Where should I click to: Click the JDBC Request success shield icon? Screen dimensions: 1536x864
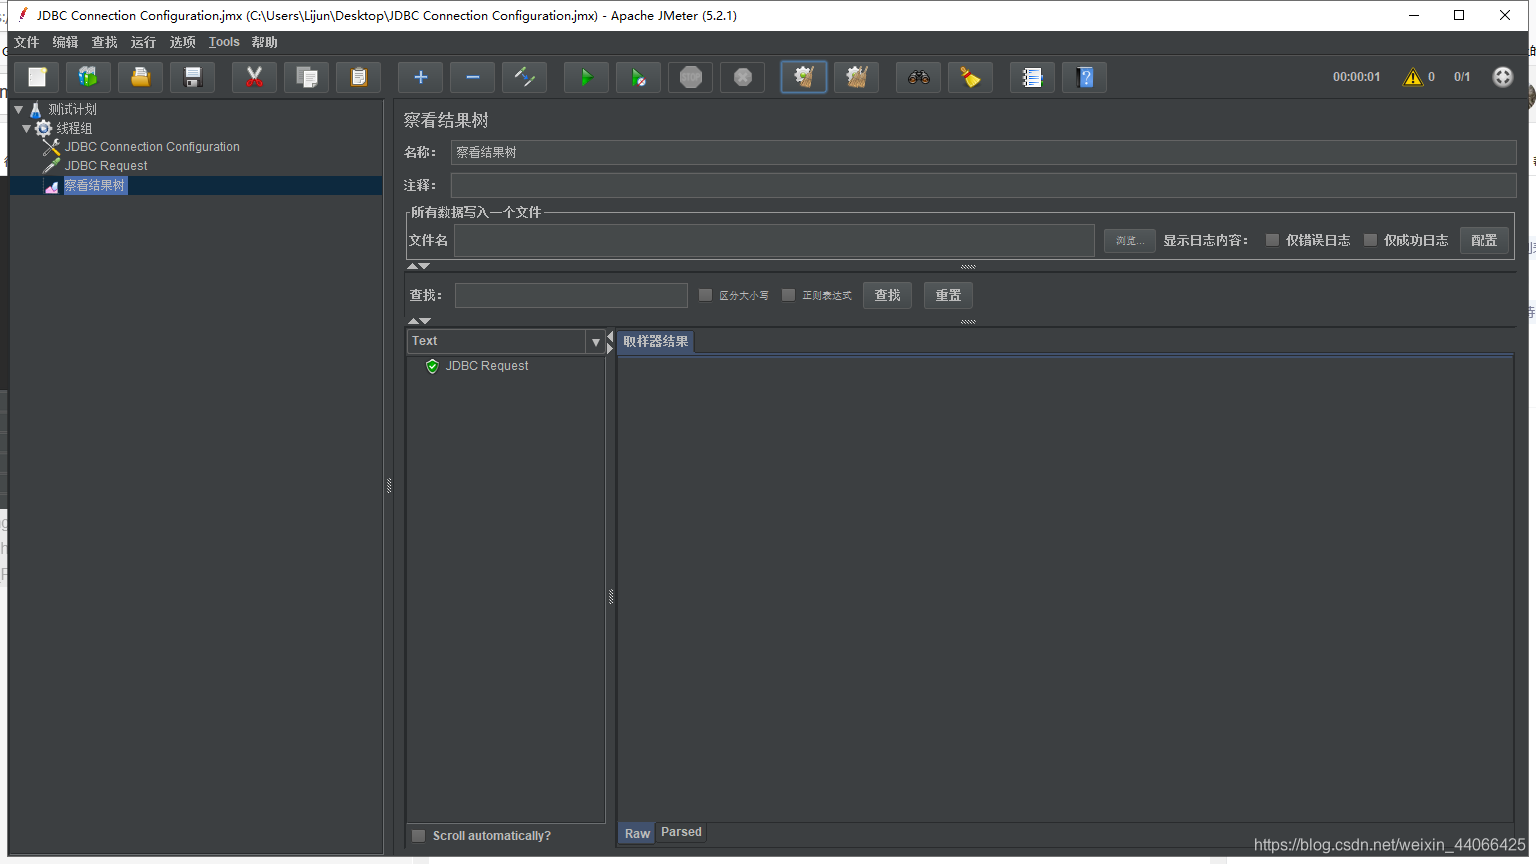click(x=432, y=366)
